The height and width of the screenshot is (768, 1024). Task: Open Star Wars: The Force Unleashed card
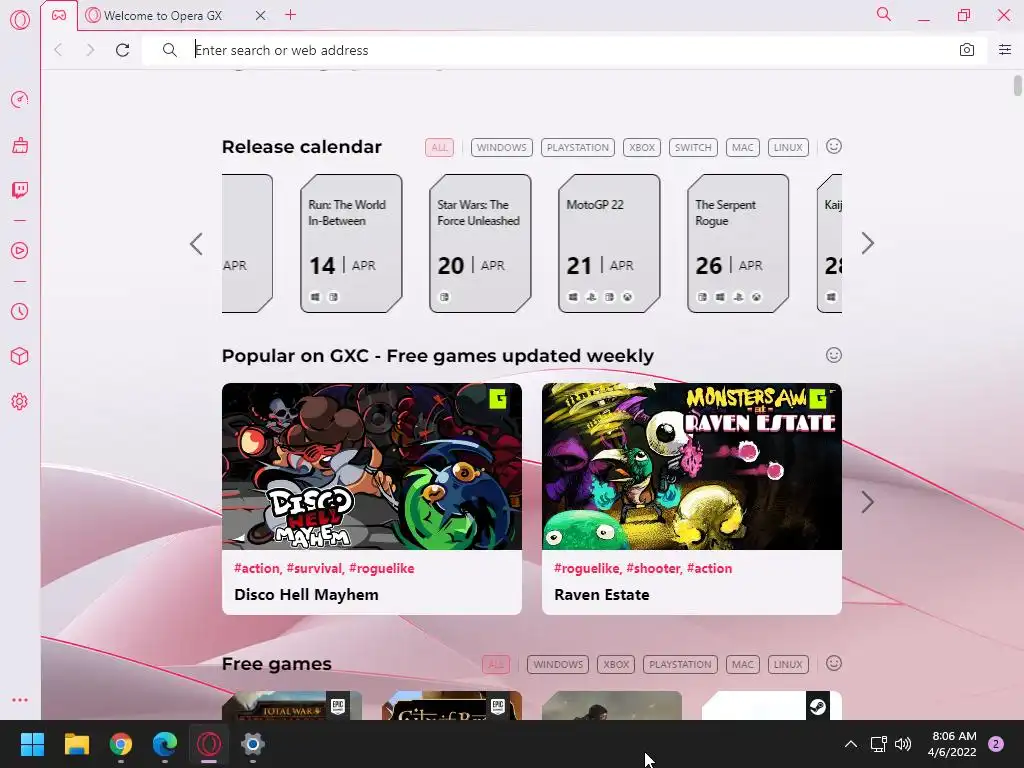click(x=480, y=244)
